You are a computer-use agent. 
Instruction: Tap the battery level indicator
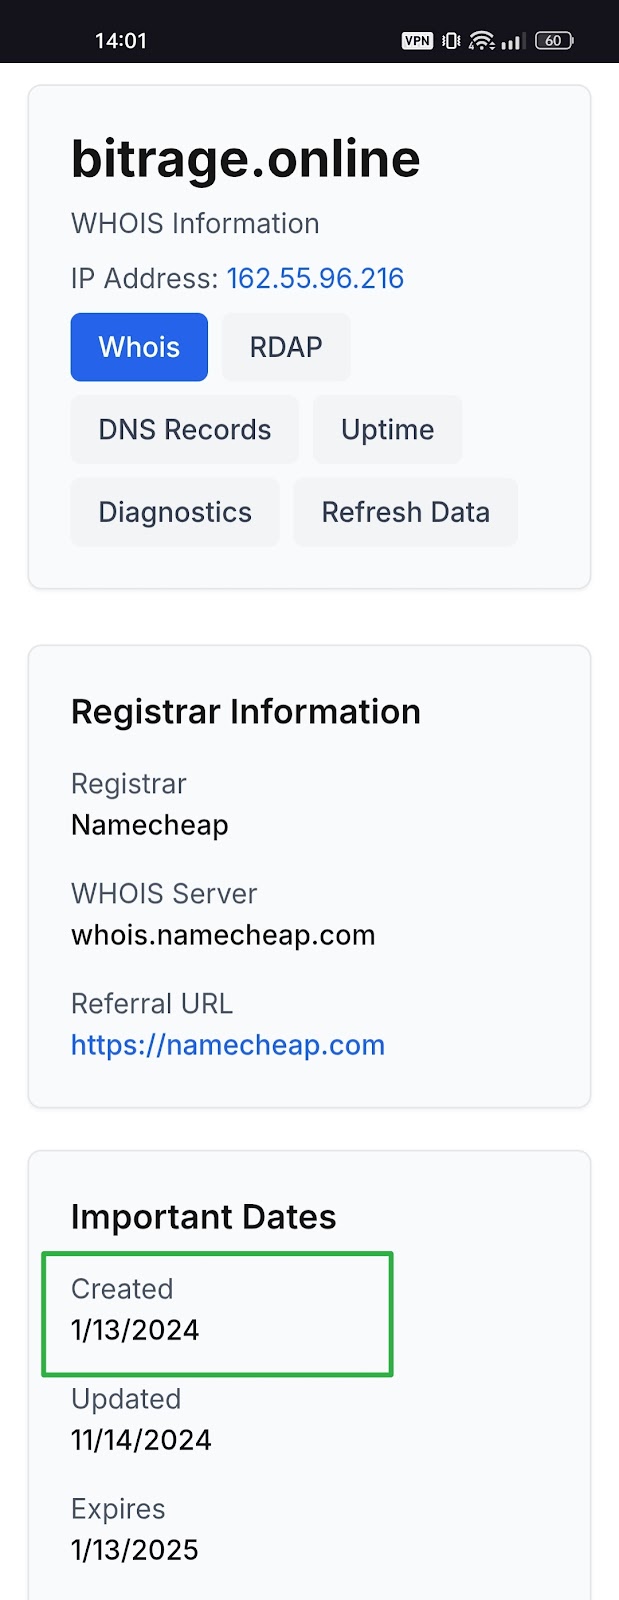coord(554,41)
